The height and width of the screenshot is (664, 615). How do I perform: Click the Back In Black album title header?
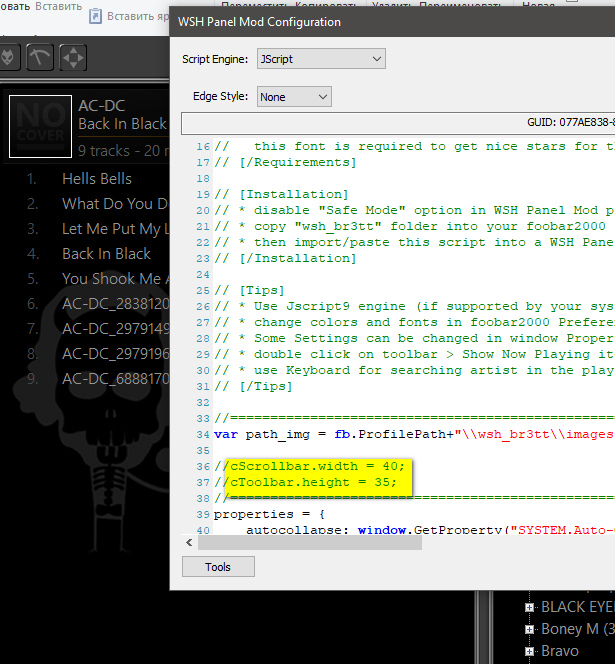(x=122, y=124)
